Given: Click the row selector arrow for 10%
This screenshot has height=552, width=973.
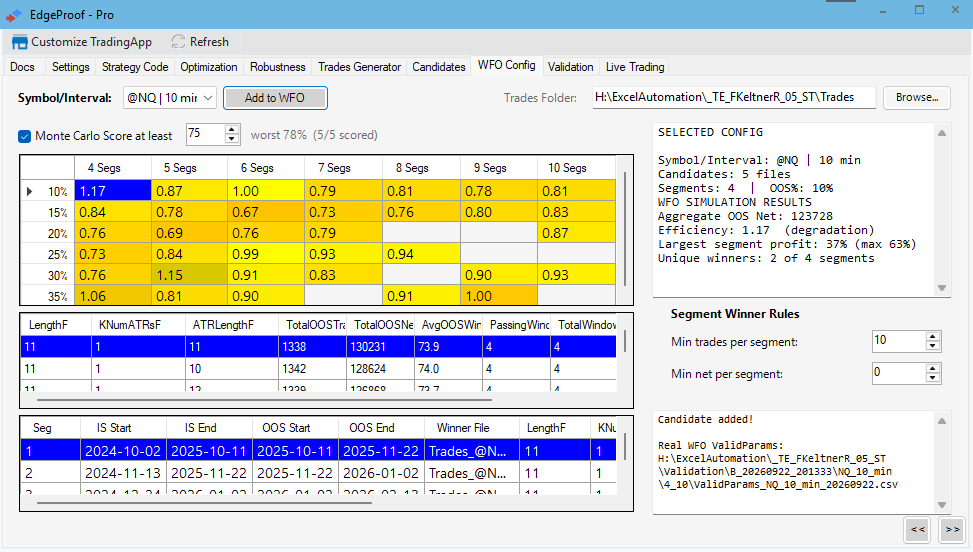Looking at the screenshot, I should (x=29, y=192).
